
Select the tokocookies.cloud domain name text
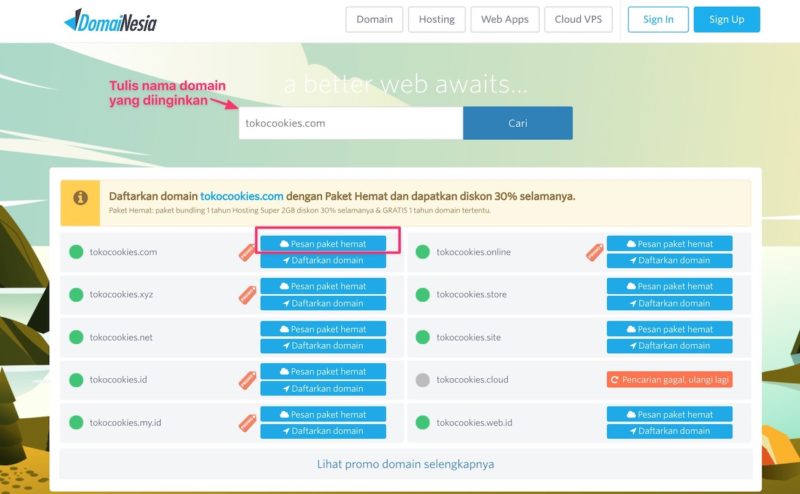(472, 380)
